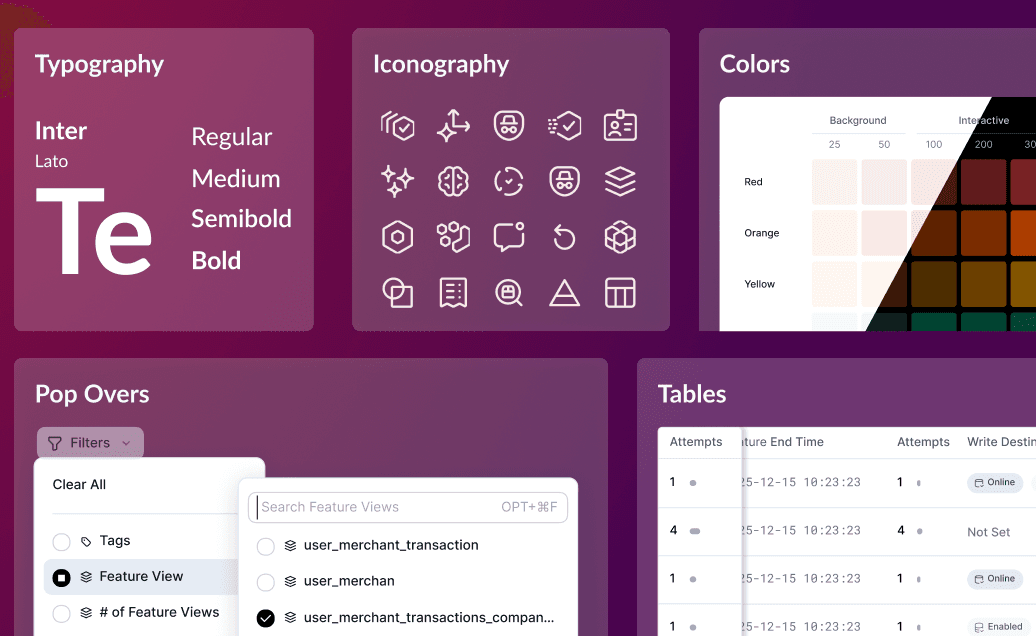The width and height of the screenshot is (1036, 636).
Task: Toggle the Feature View radio button
Action: click(x=61, y=578)
